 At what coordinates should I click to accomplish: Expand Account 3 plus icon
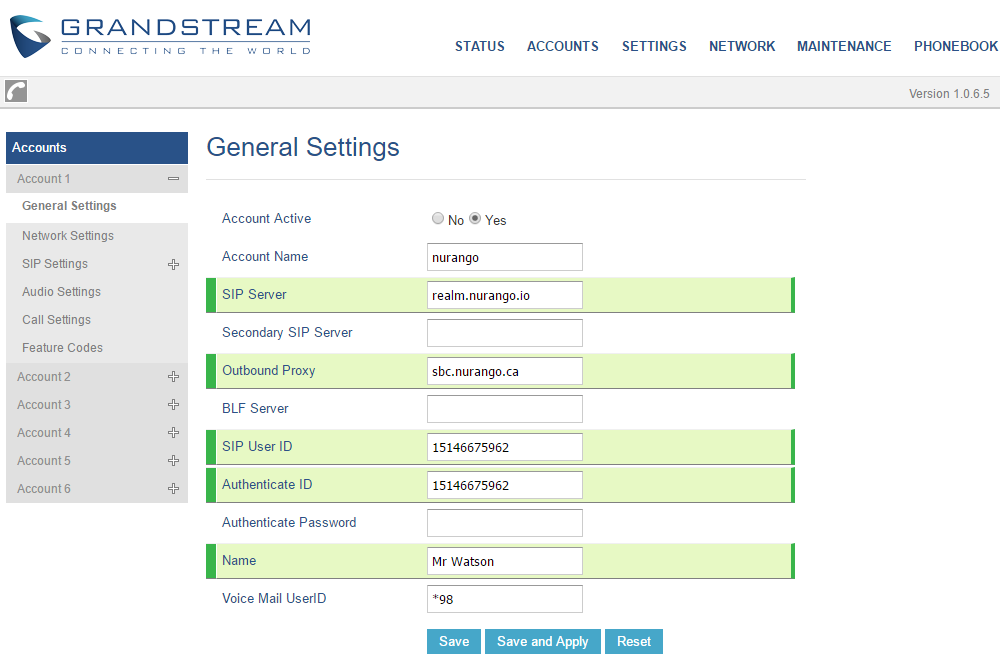click(x=174, y=405)
